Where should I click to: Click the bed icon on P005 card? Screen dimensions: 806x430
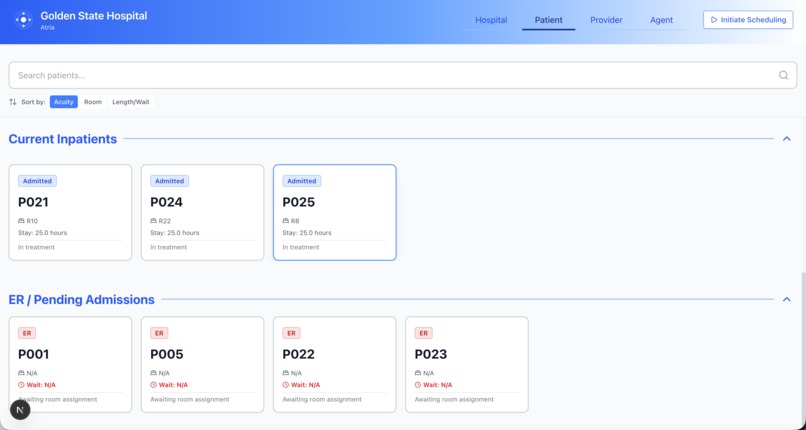click(153, 373)
